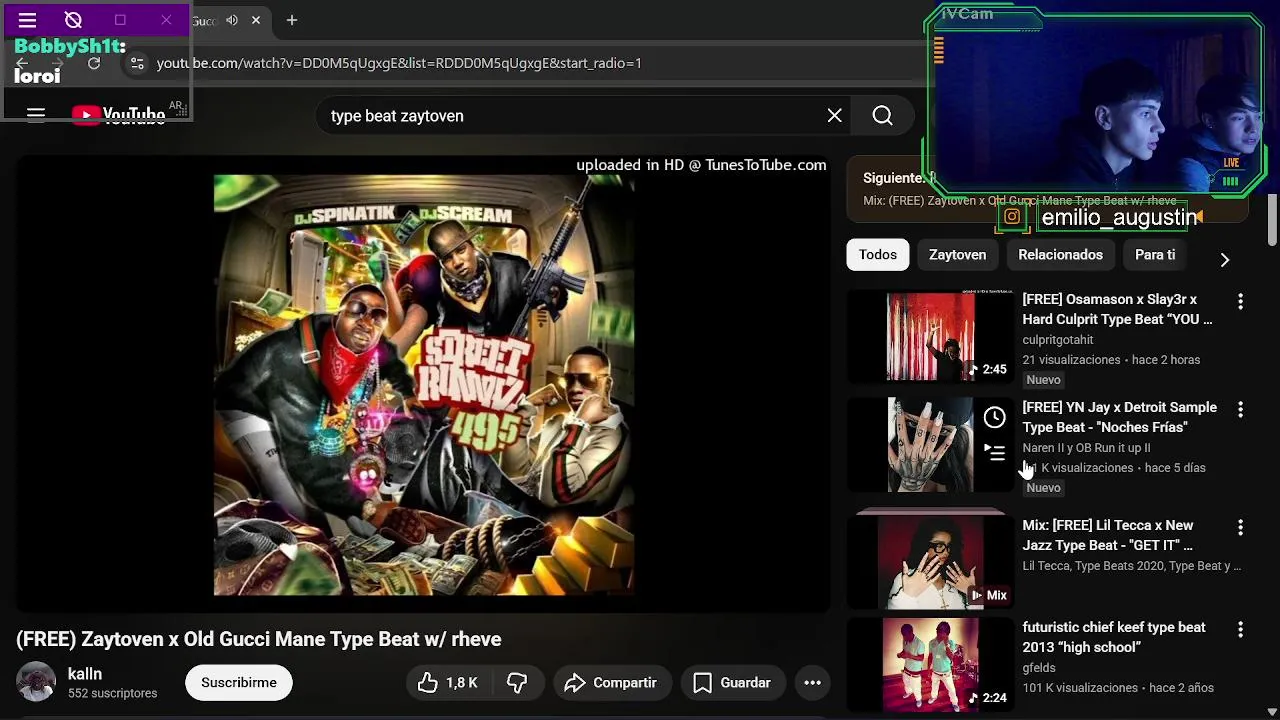The image size is (1280, 720).
Task: Click the magnifier search button
Action: (882, 116)
